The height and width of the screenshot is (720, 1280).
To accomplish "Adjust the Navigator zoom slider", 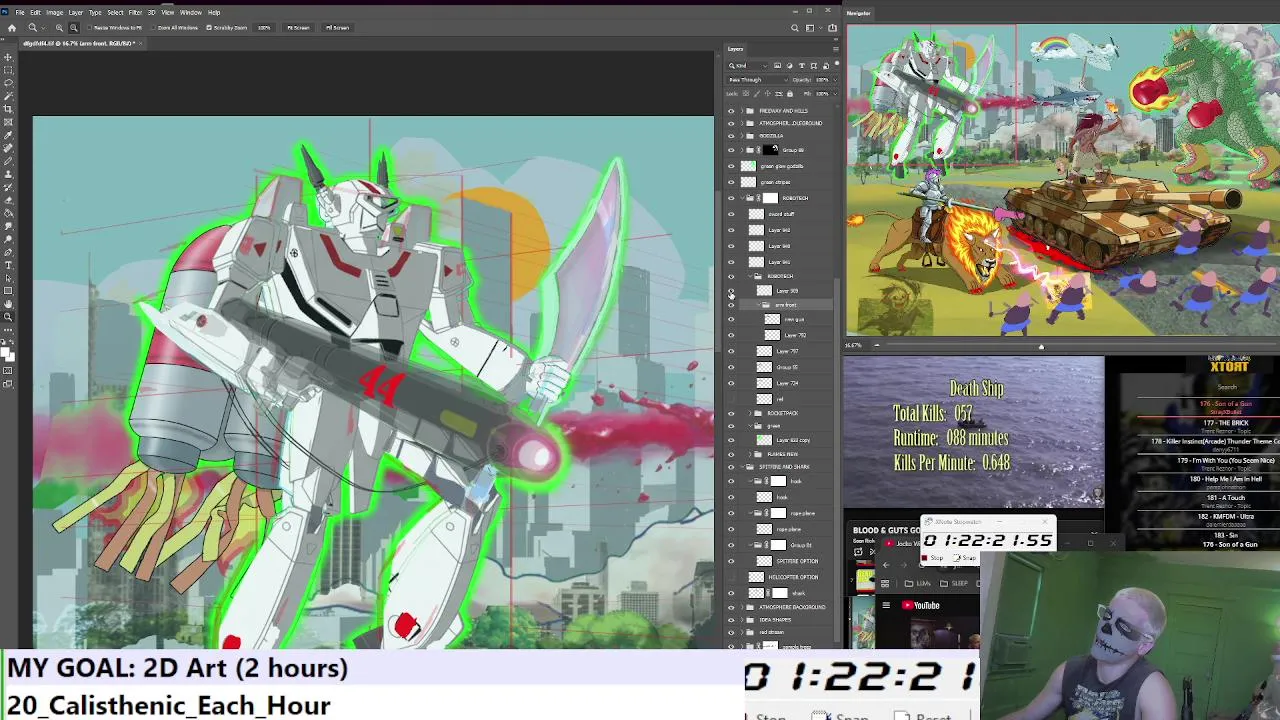I will pos(1040,346).
